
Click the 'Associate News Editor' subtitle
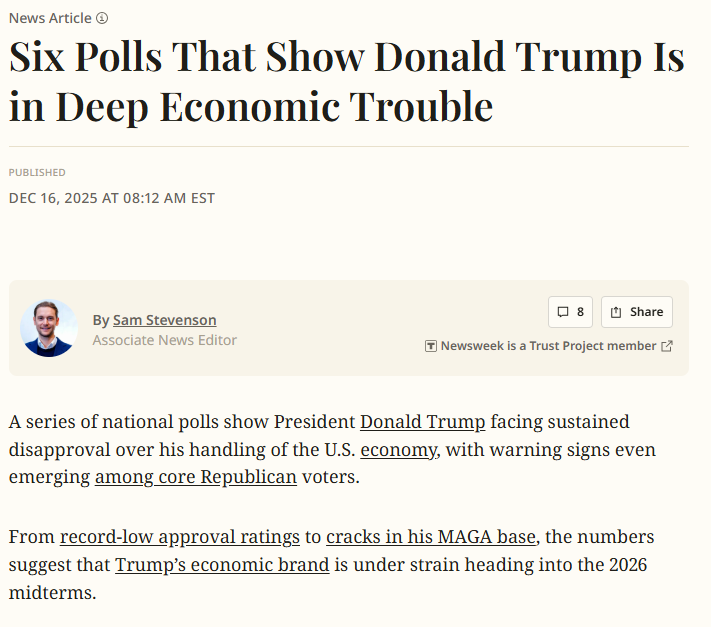pos(165,340)
